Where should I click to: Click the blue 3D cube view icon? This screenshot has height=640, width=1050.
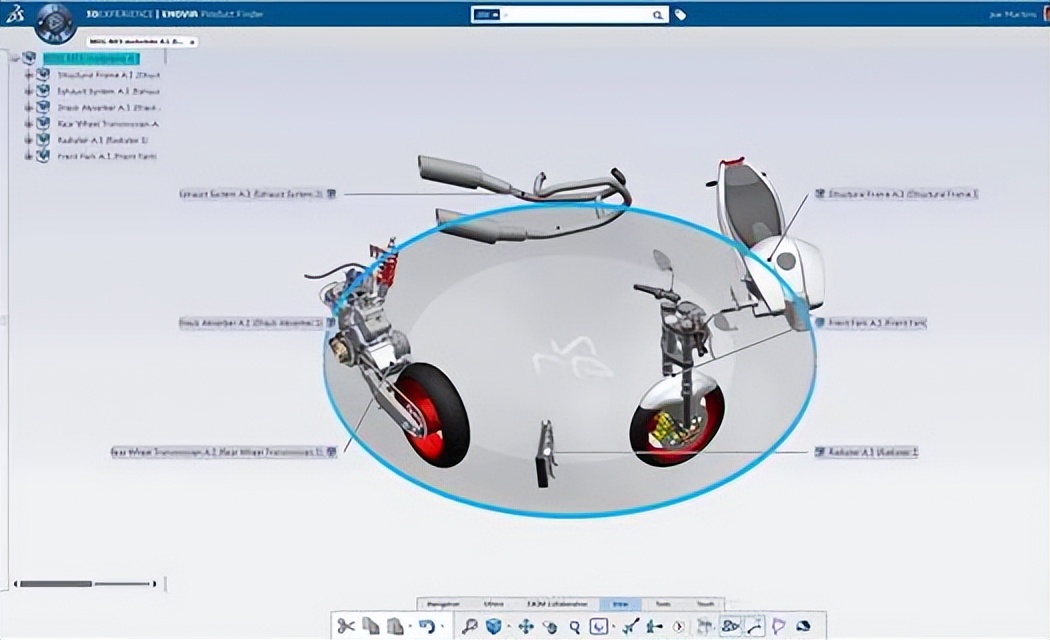point(494,626)
